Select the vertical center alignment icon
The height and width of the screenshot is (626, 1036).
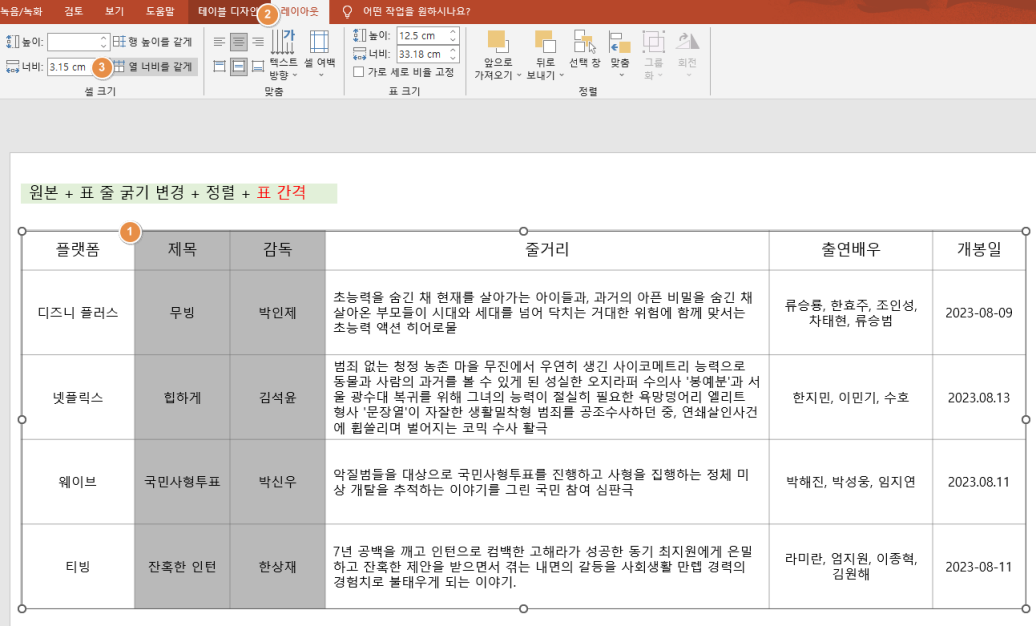tap(241, 68)
